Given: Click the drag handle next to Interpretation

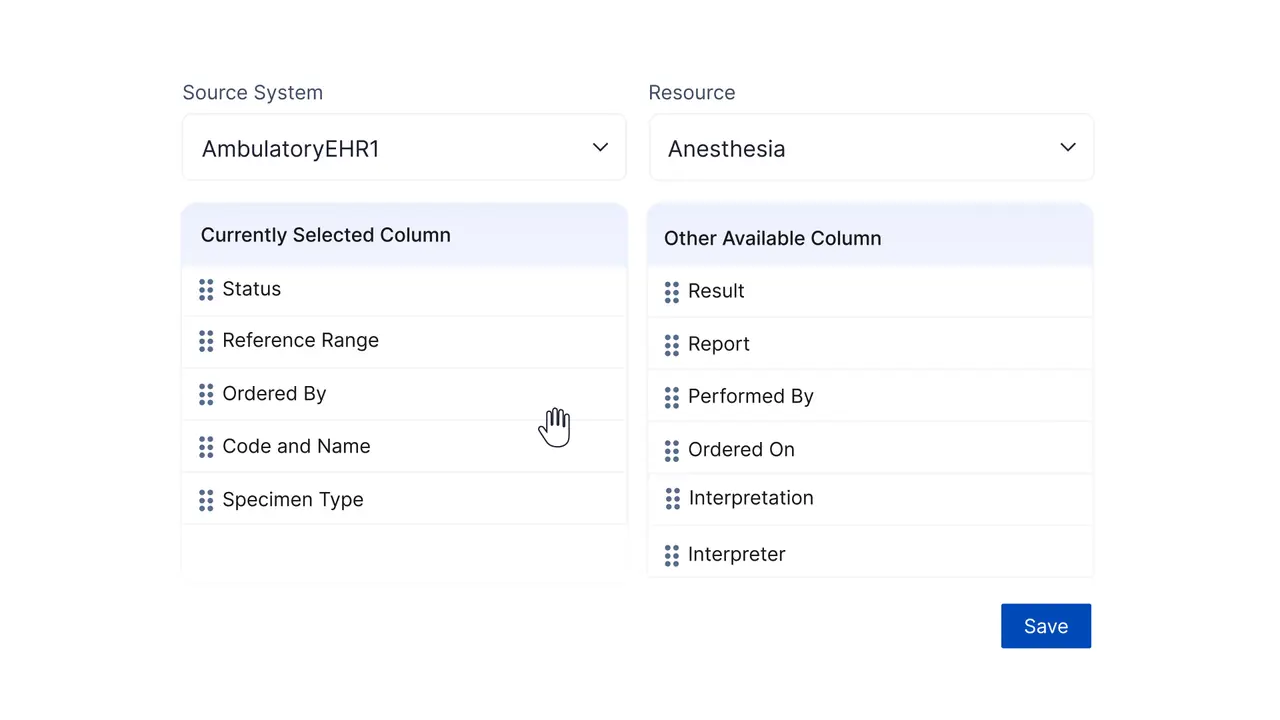Looking at the screenshot, I should pyautogui.click(x=673, y=498).
